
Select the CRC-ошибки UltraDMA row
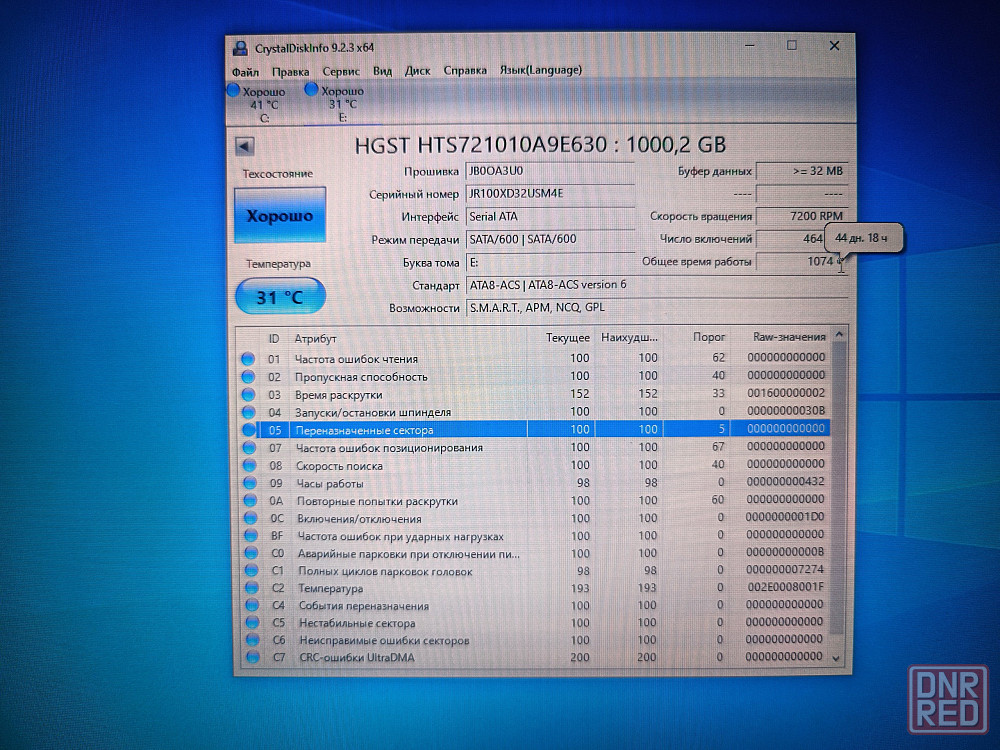pos(534,657)
